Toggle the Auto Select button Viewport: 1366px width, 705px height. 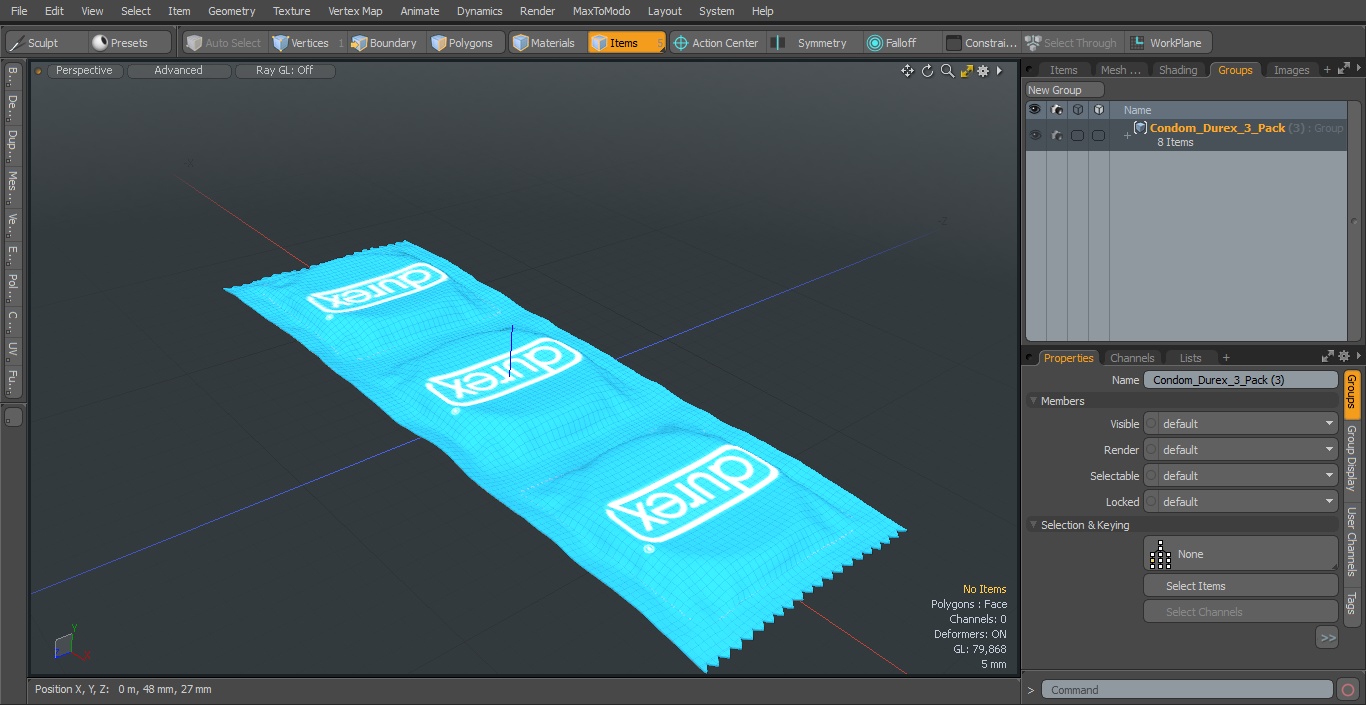point(223,43)
